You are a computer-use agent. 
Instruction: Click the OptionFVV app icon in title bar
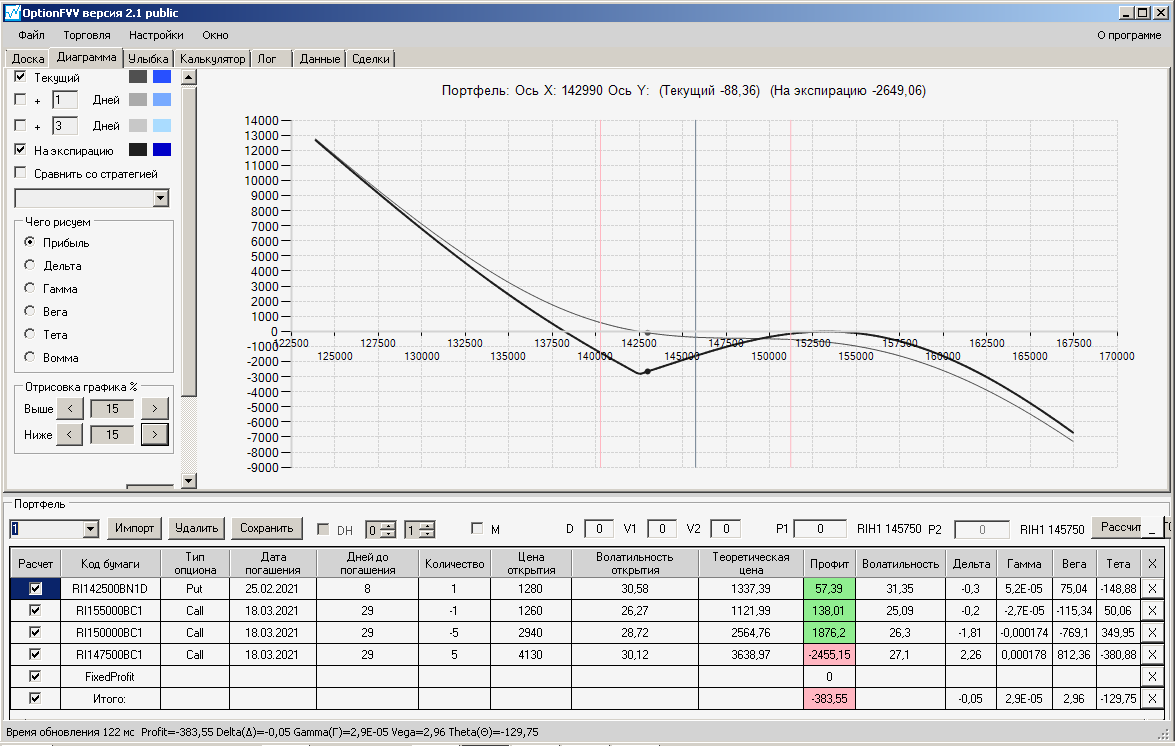coord(12,13)
